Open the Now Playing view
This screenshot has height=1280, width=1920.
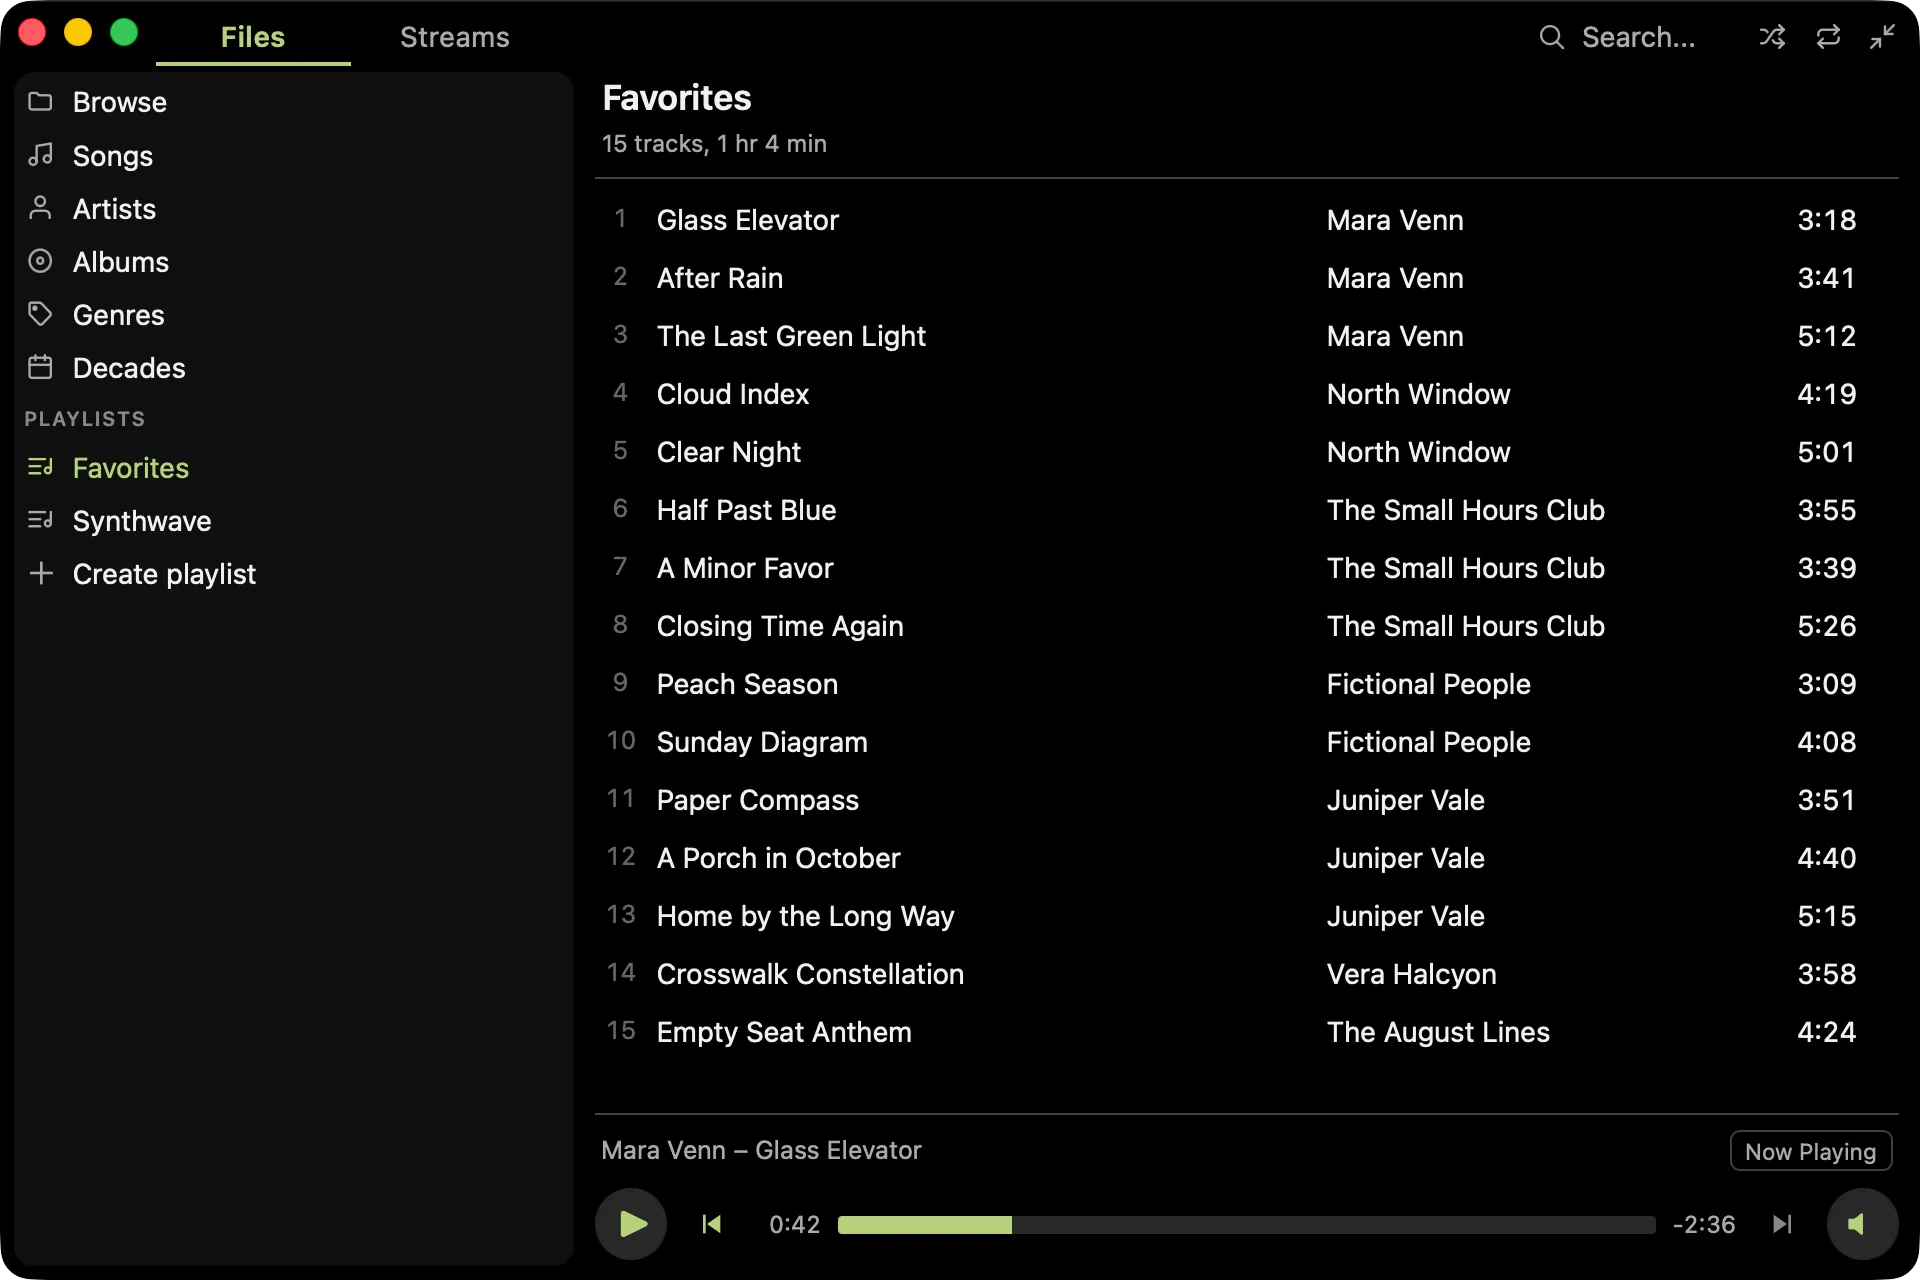[x=1810, y=1151]
